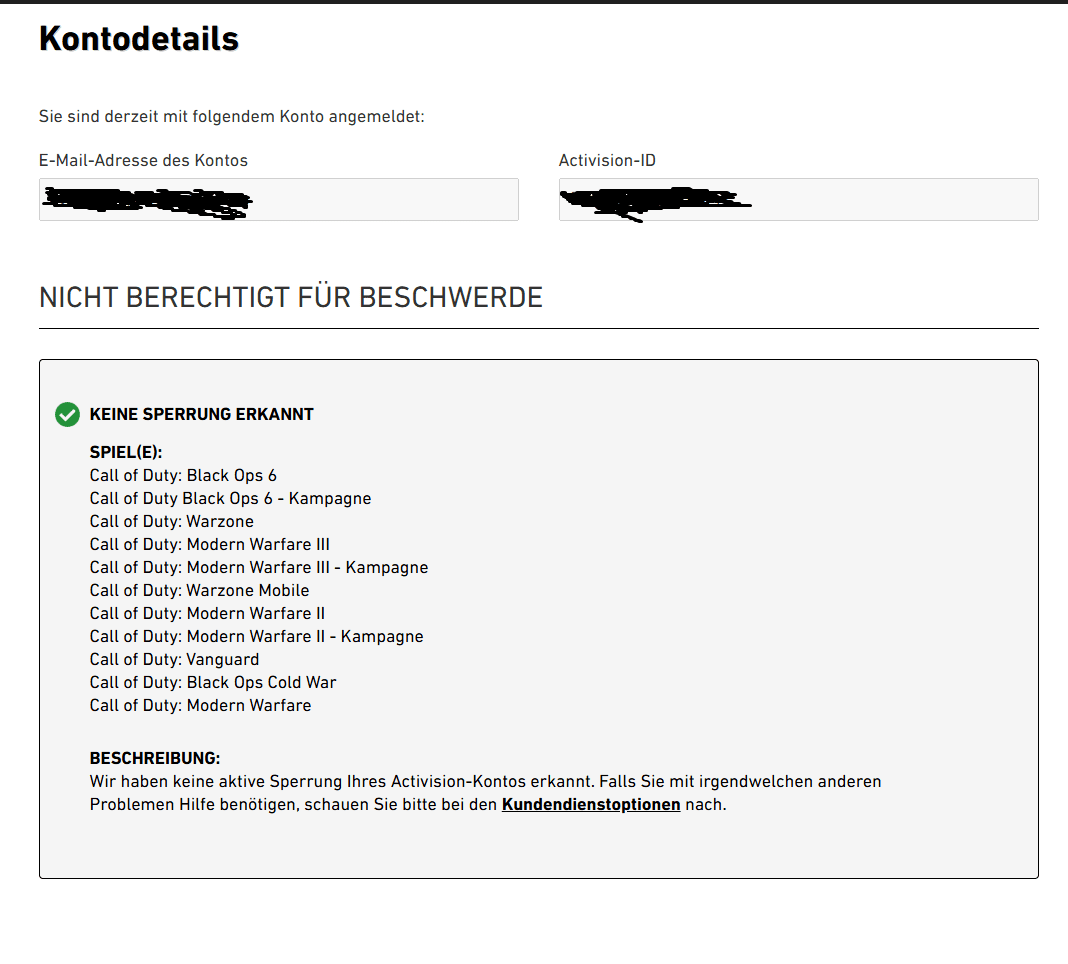Click the Activision-ID field

798,199
